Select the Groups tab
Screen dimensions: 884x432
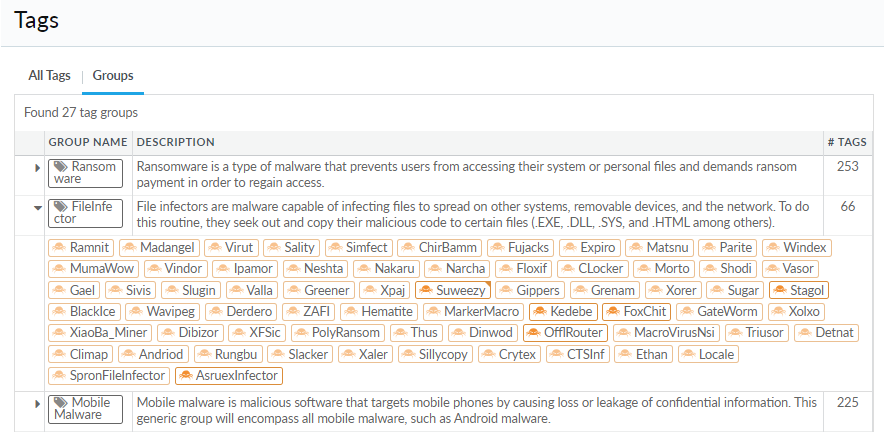[x=113, y=75]
